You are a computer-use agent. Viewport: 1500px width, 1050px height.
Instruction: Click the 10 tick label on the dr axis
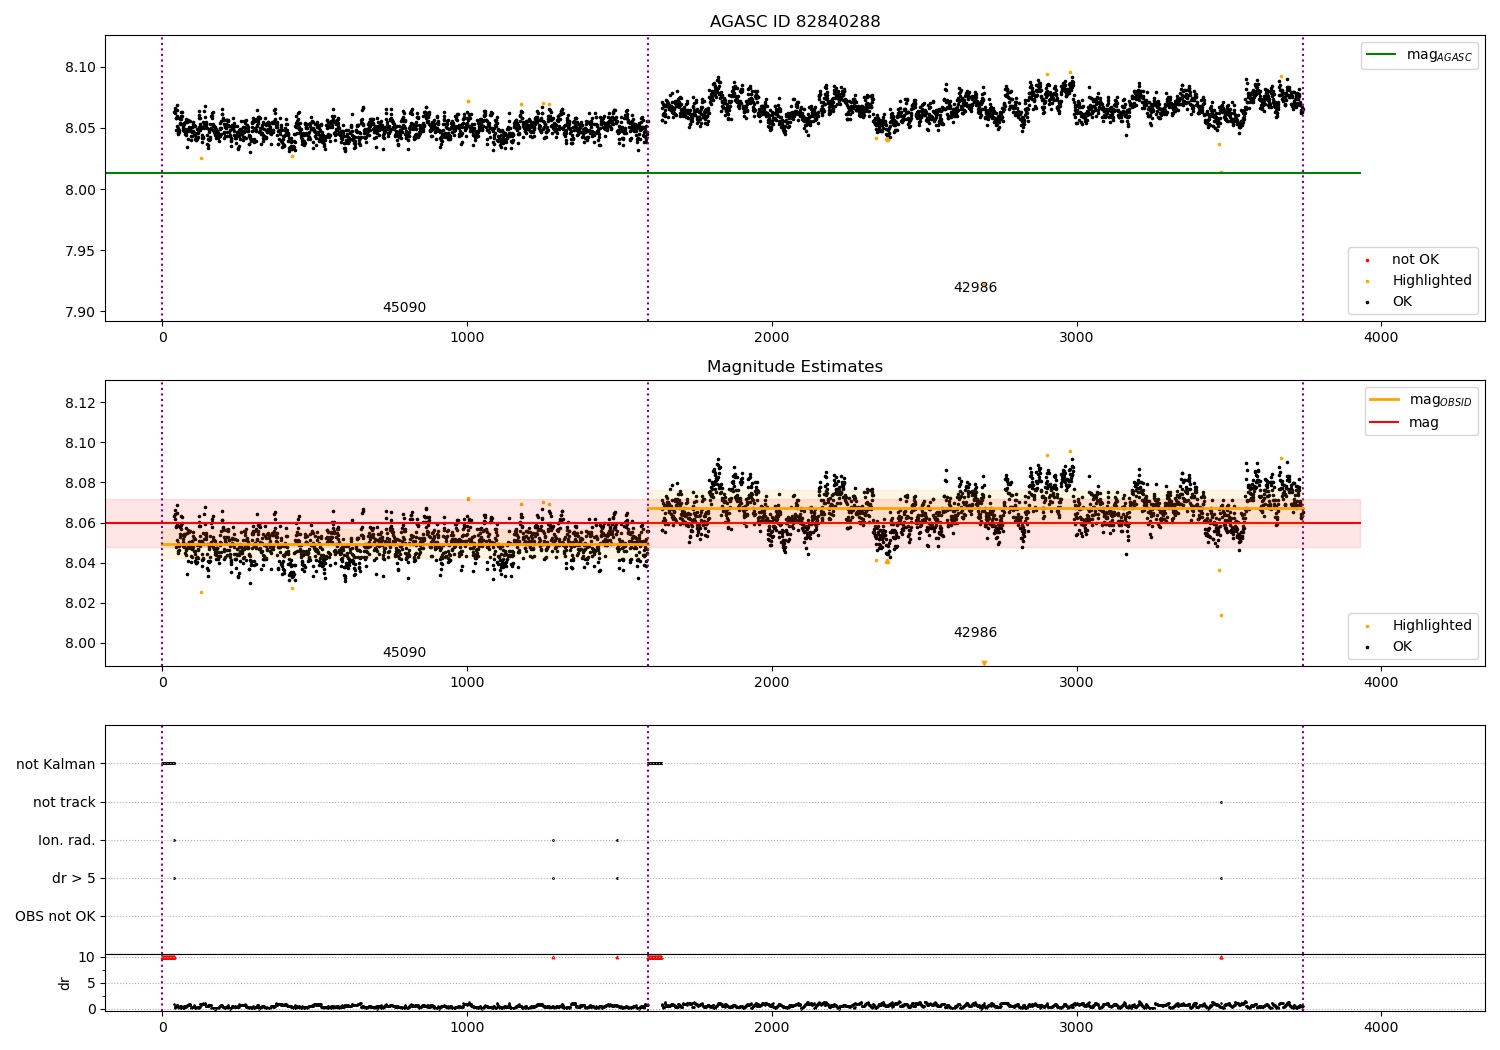87,957
